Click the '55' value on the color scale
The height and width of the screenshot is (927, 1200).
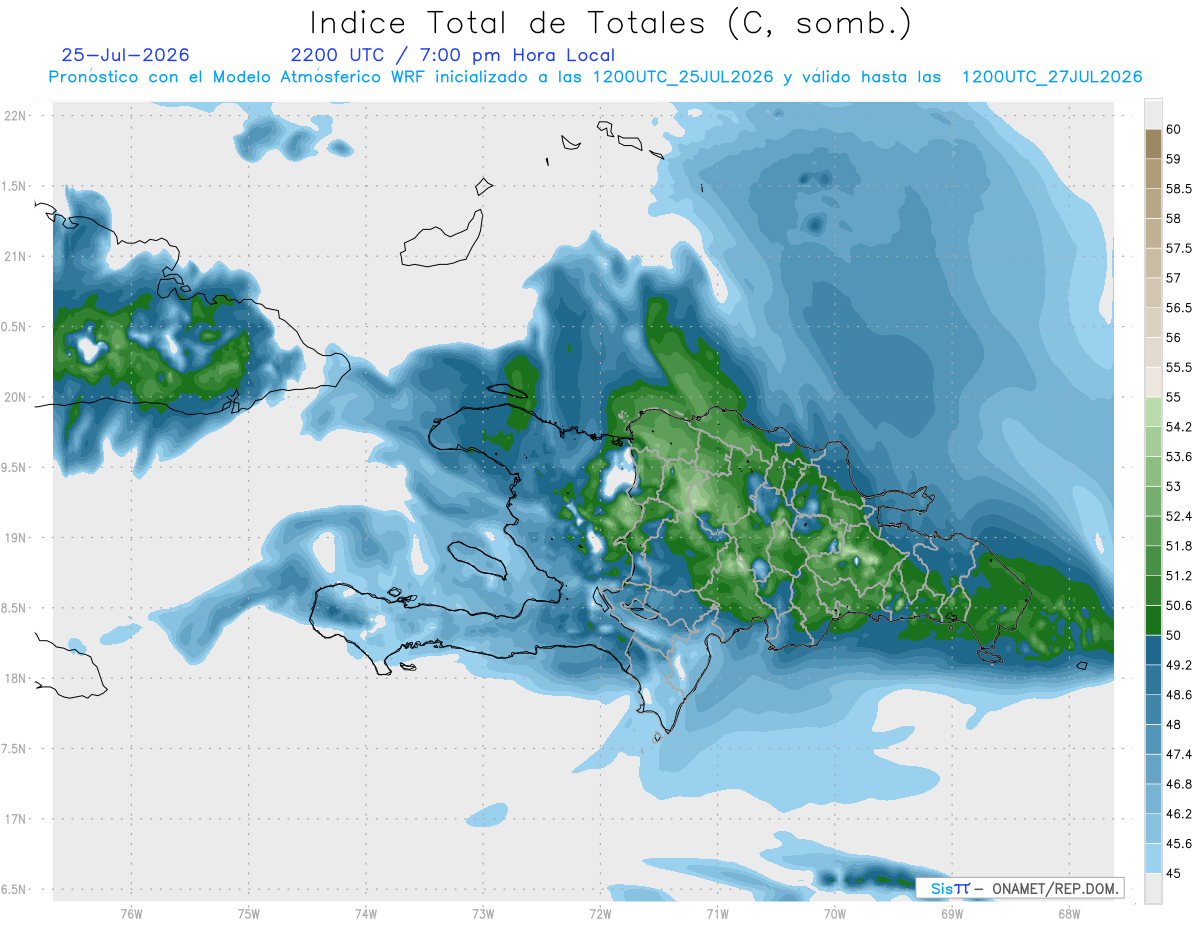[x=1175, y=397]
